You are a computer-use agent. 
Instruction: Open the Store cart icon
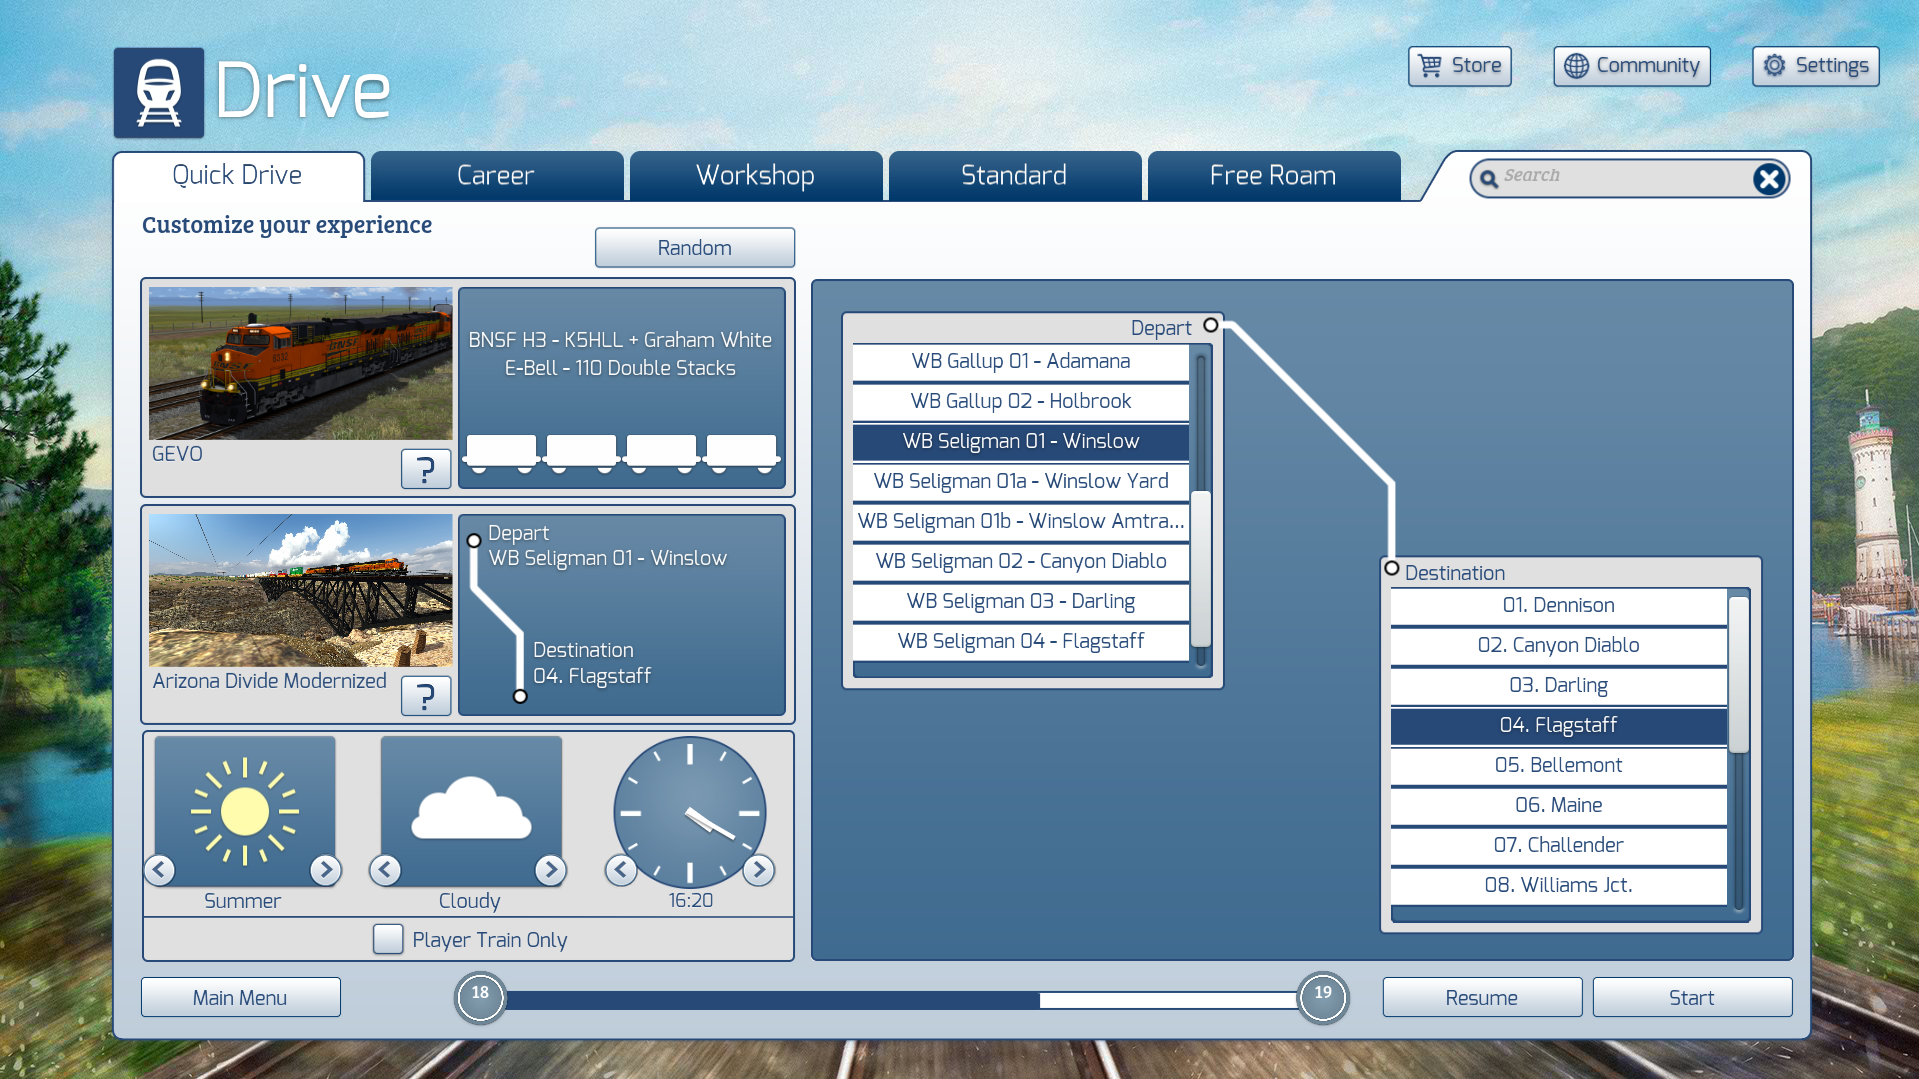pos(1431,66)
